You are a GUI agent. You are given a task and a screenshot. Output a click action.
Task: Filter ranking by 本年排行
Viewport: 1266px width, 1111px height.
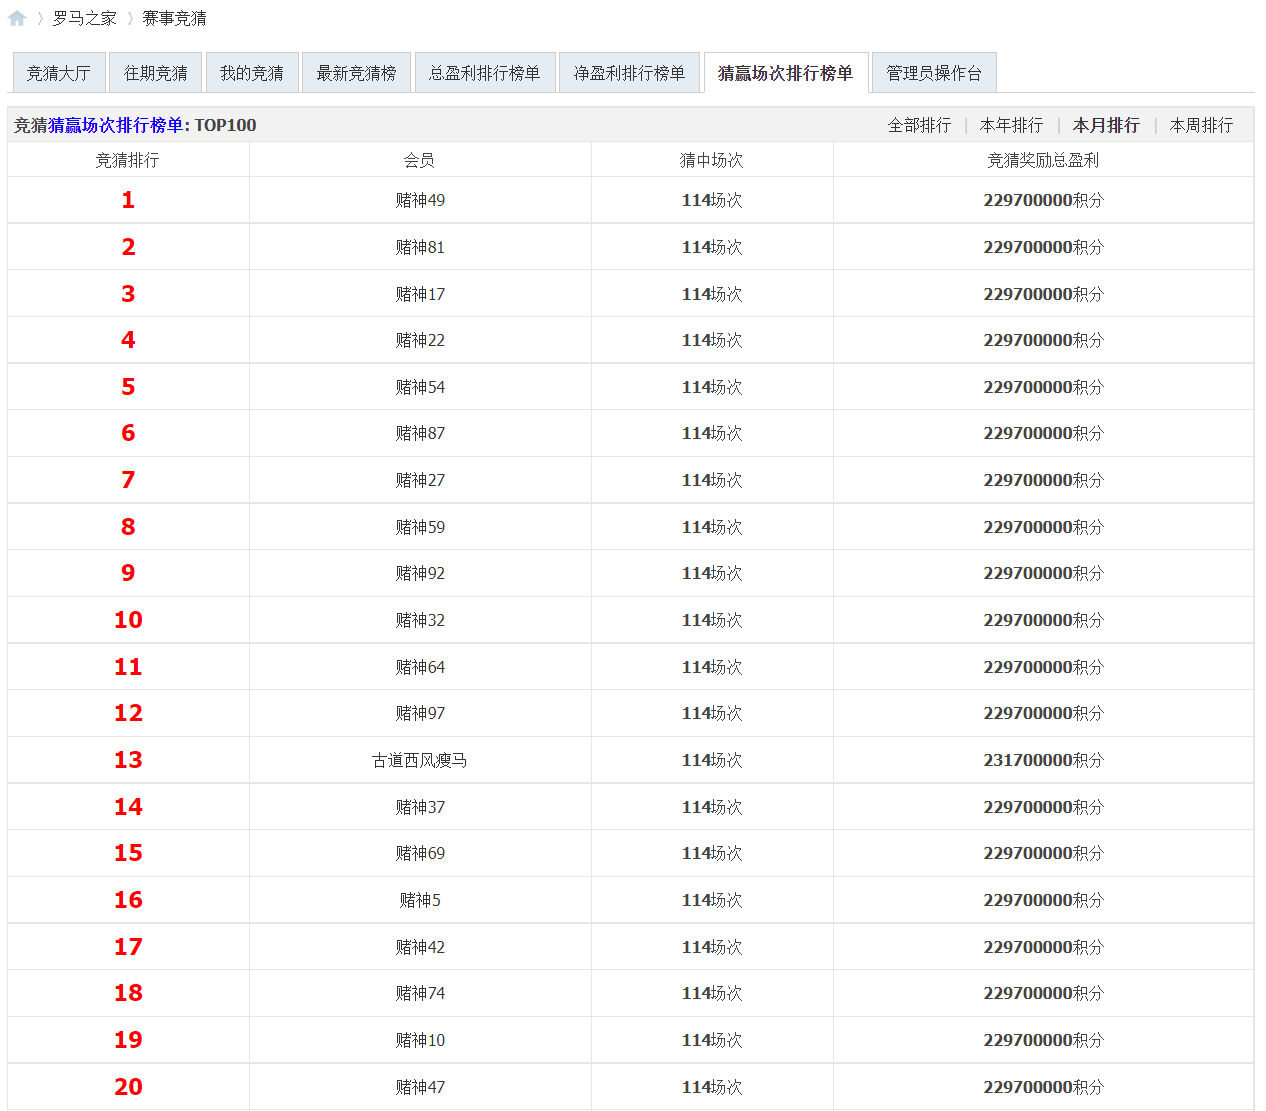[x=1011, y=125]
